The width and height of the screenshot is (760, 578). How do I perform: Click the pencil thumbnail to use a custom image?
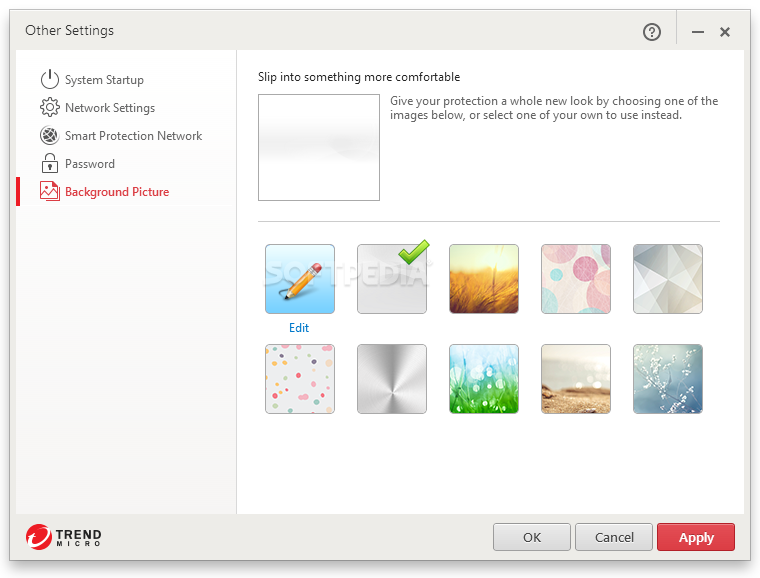[300, 279]
